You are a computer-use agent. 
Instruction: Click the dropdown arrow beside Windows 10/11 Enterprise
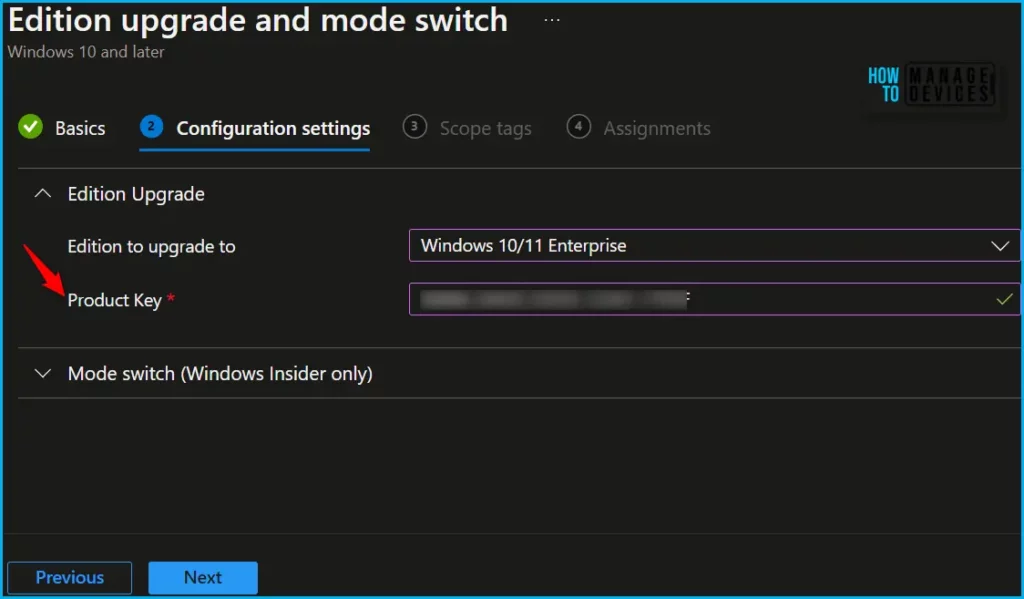[1000, 246]
